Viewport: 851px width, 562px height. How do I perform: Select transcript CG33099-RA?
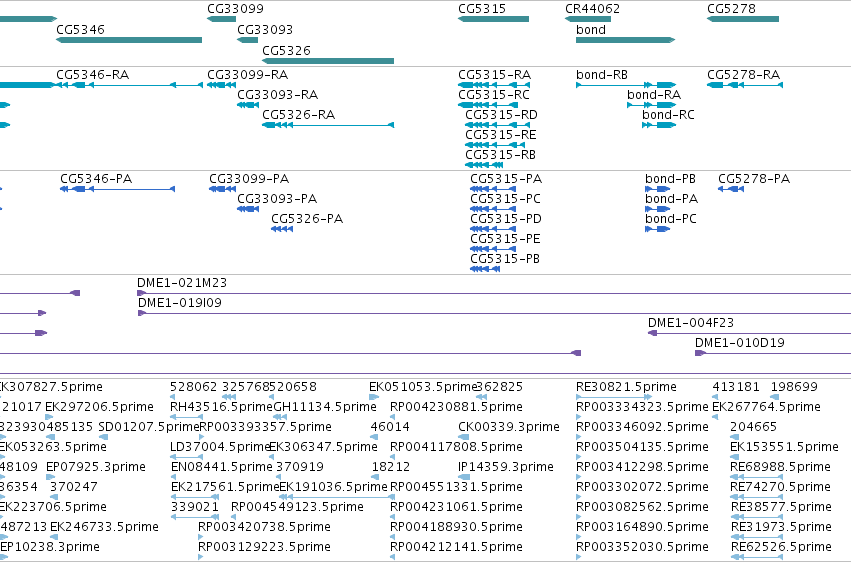click(x=221, y=85)
